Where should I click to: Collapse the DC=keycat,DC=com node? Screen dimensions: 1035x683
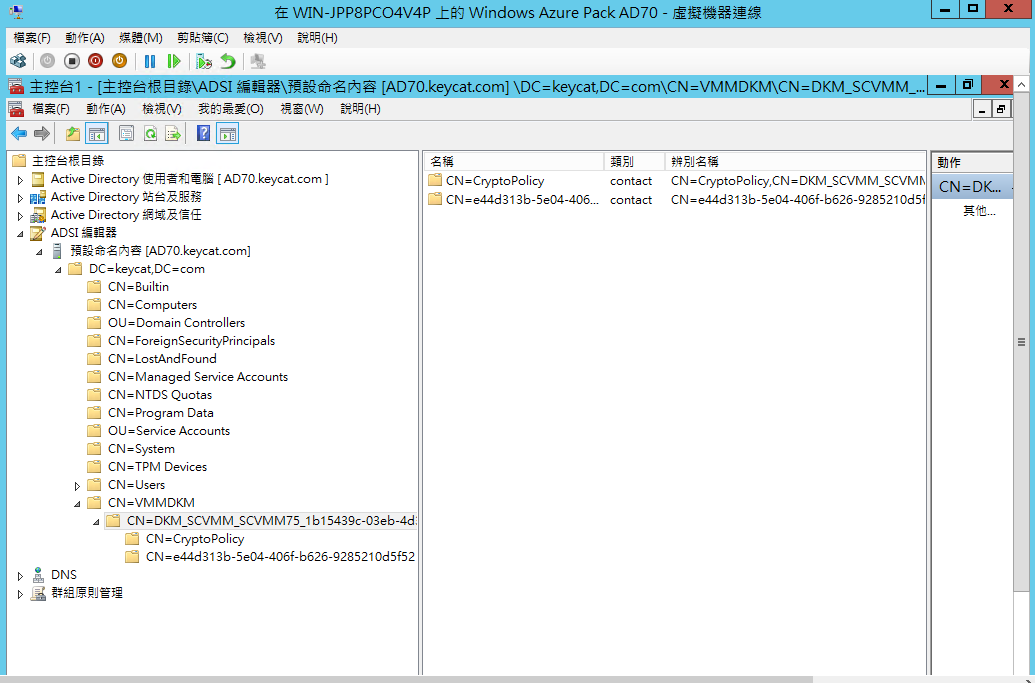58,269
